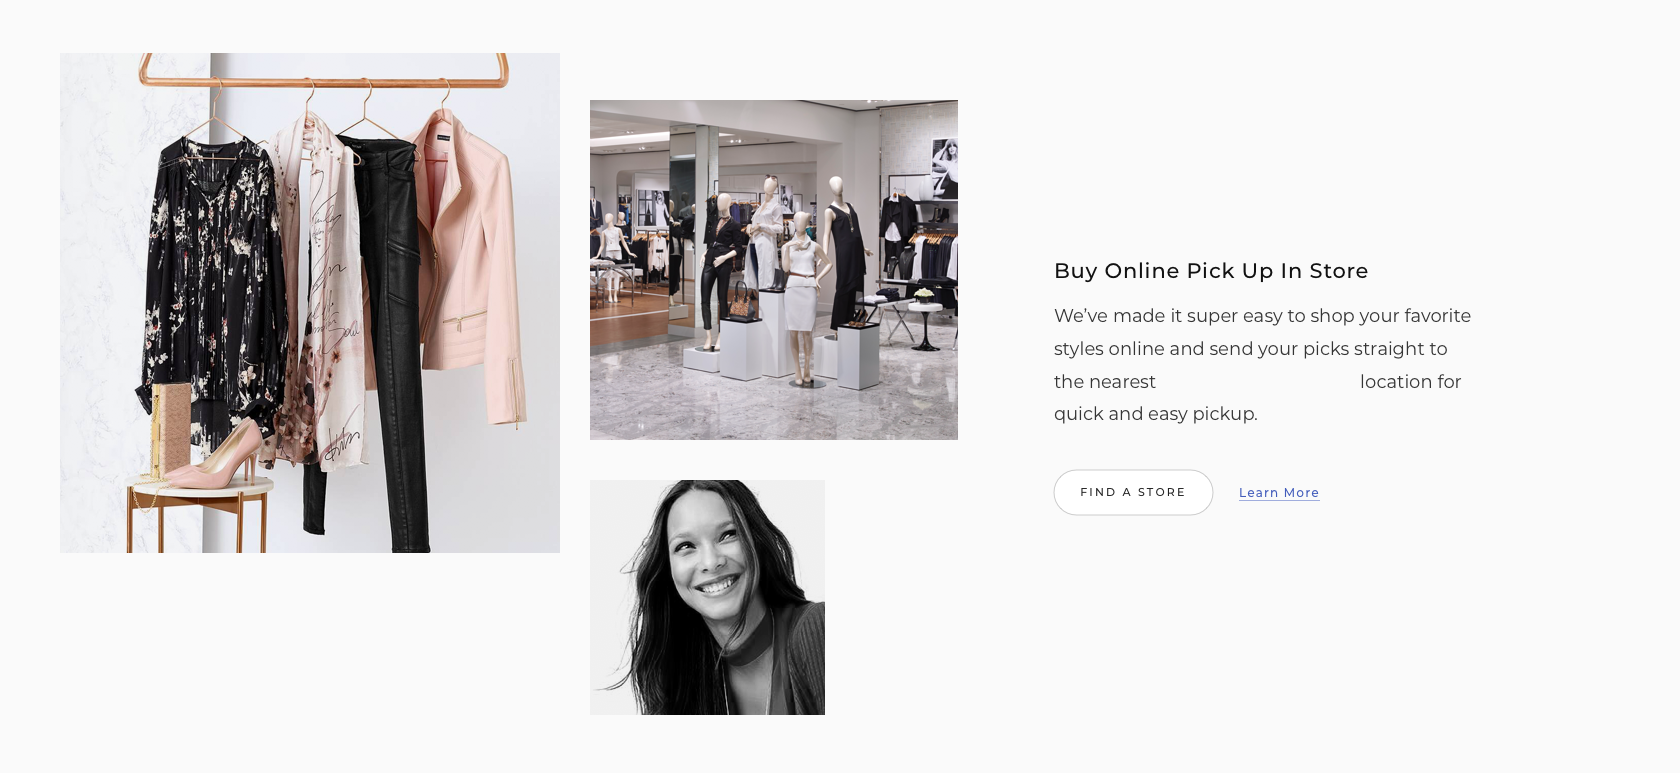
Task: Click the copper hanging rod at the top
Action: coord(325,72)
